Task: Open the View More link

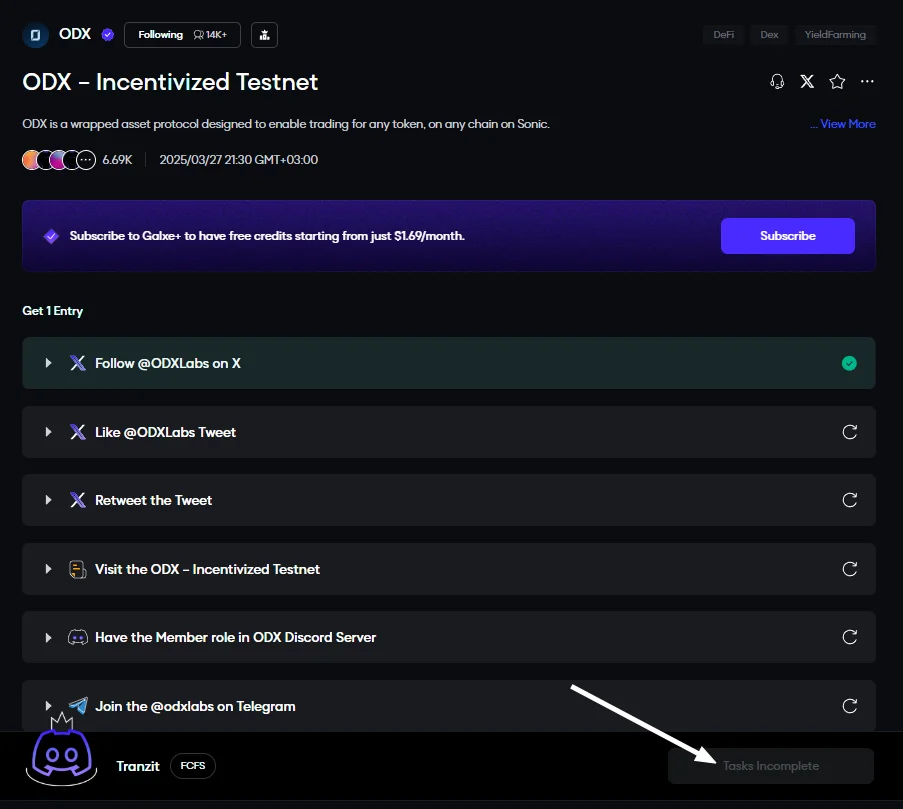Action: click(x=843, y=124)
